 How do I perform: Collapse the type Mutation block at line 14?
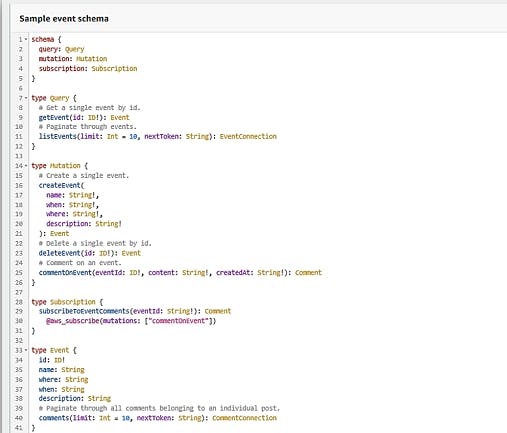tap(26, 166)
